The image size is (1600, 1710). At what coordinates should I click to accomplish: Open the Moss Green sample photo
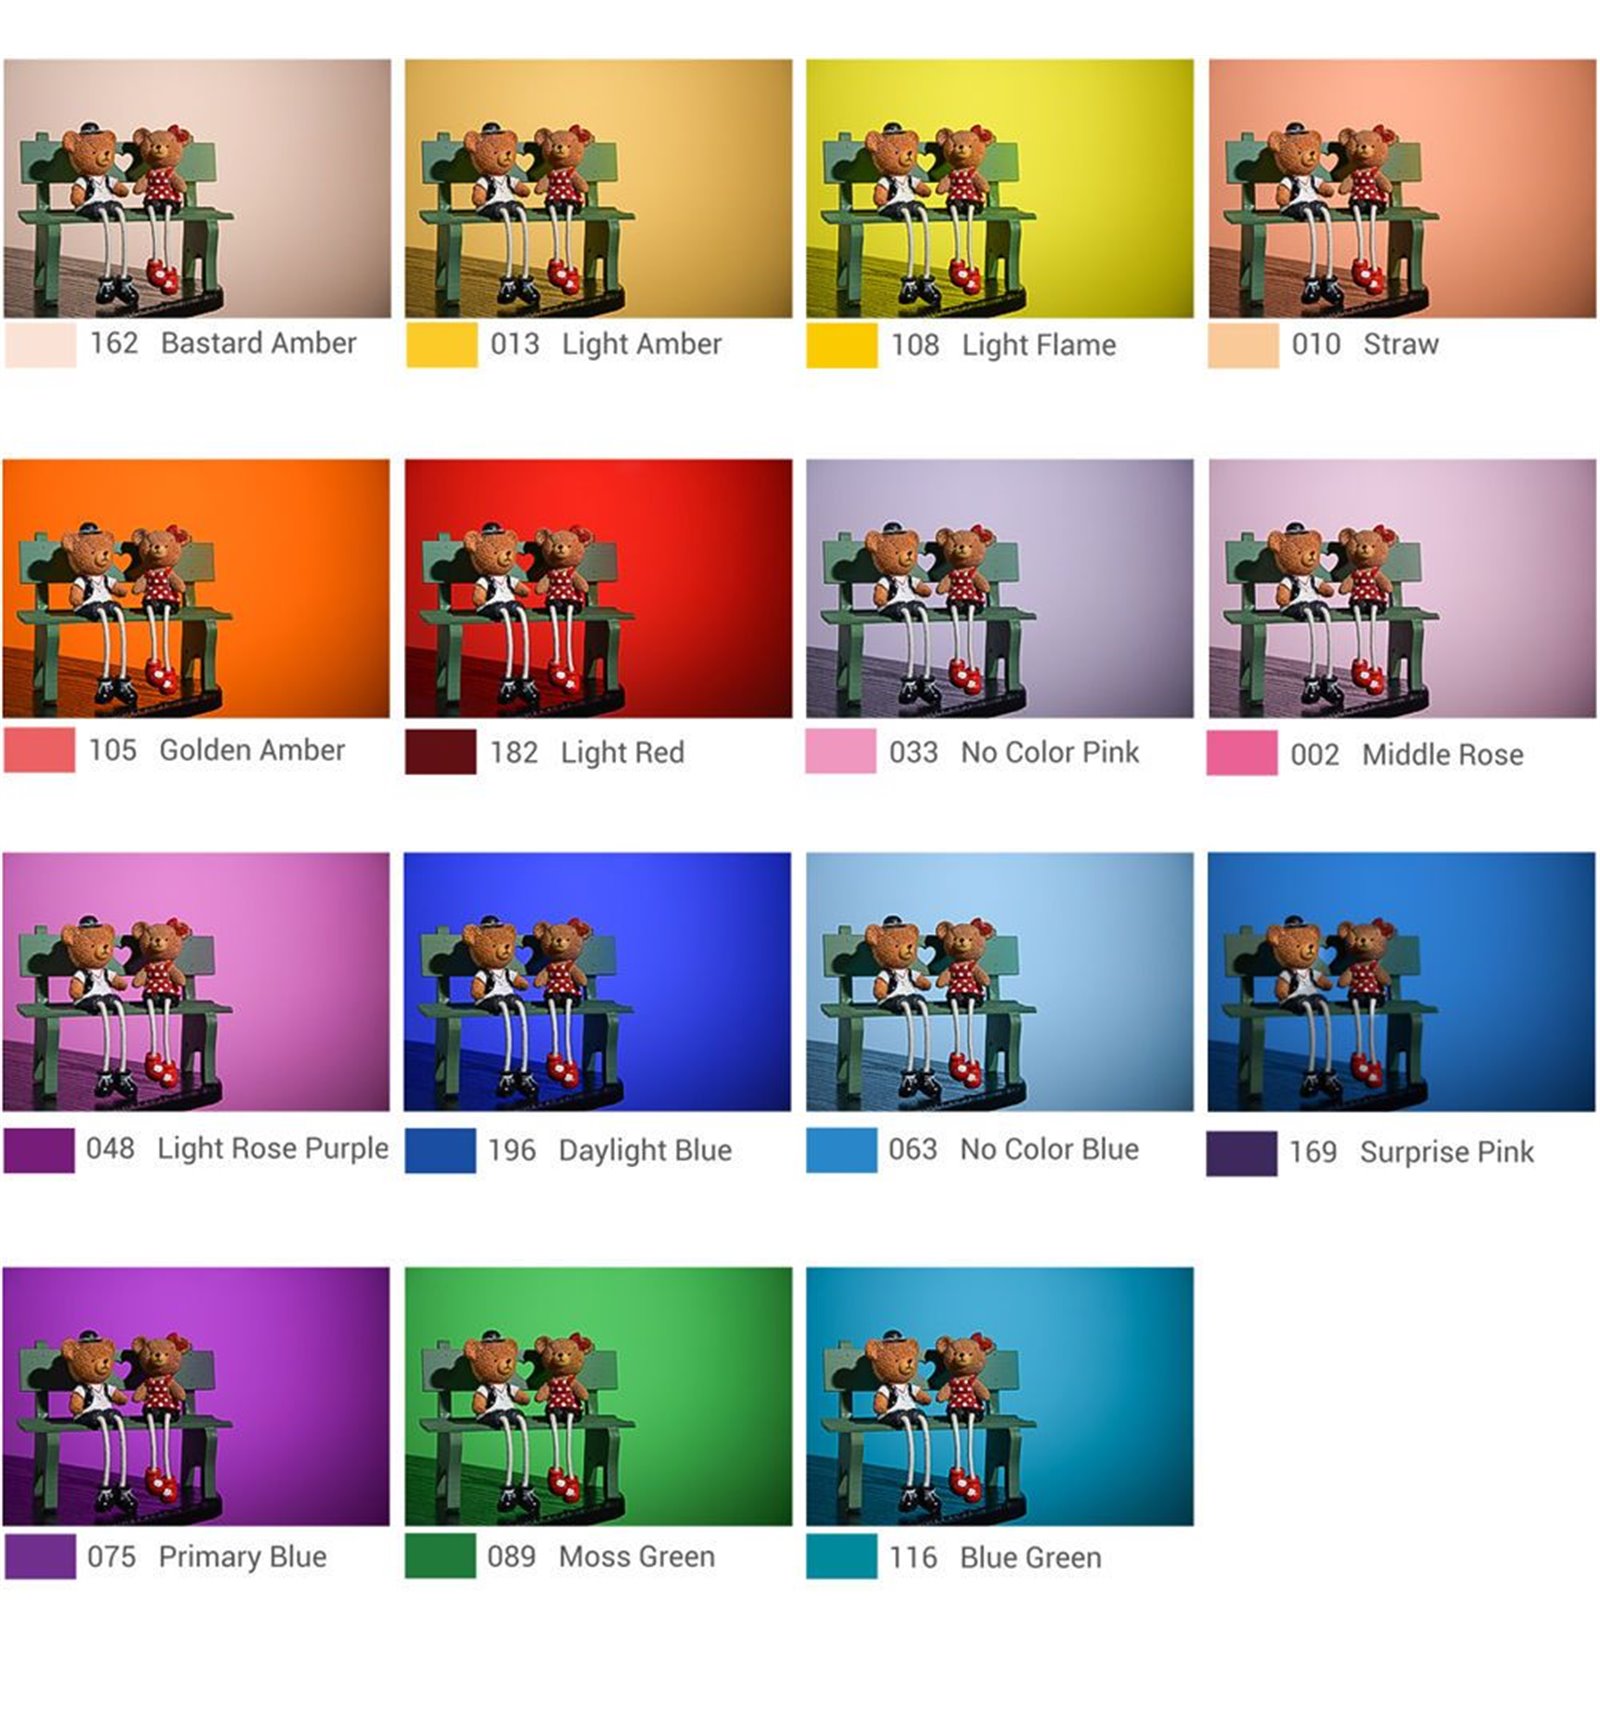coord(598,1396)
